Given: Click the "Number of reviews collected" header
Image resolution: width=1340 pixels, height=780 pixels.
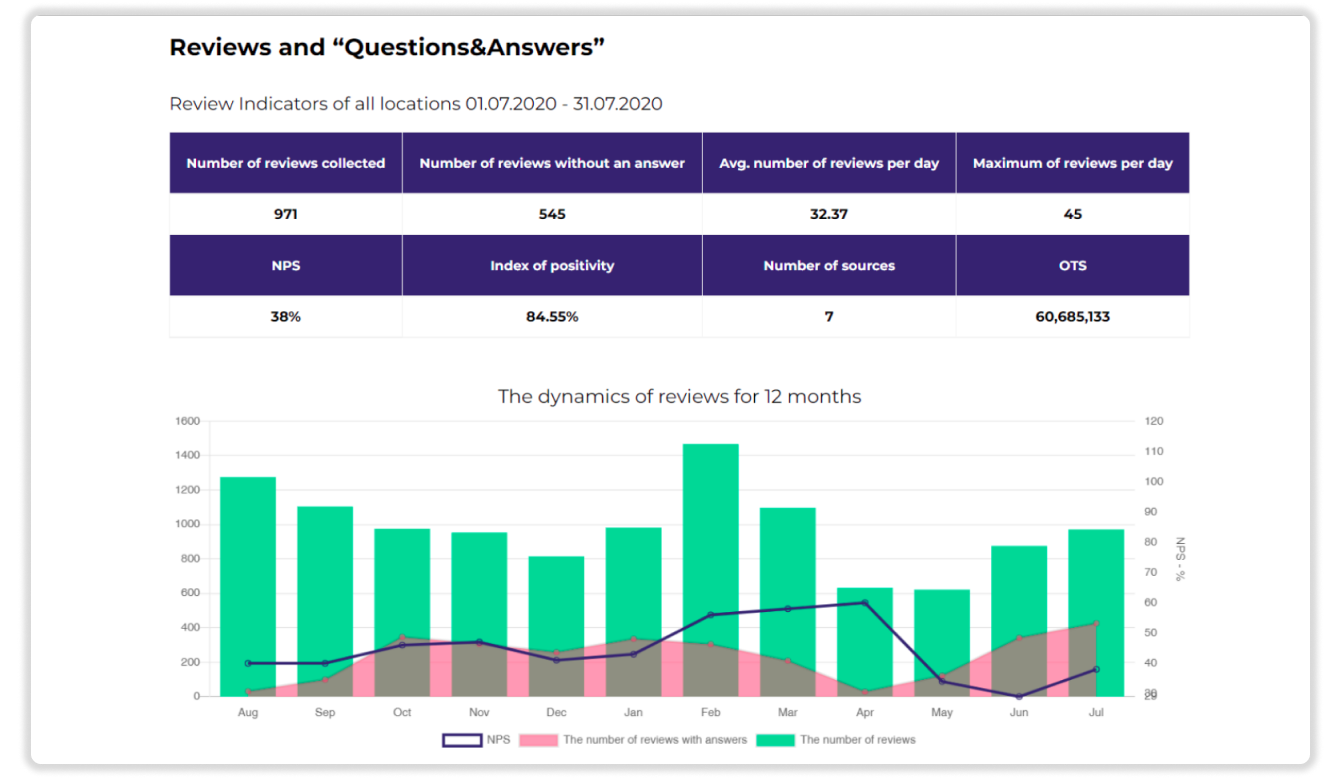Looking at the screenshot, I should click(285, 163).
